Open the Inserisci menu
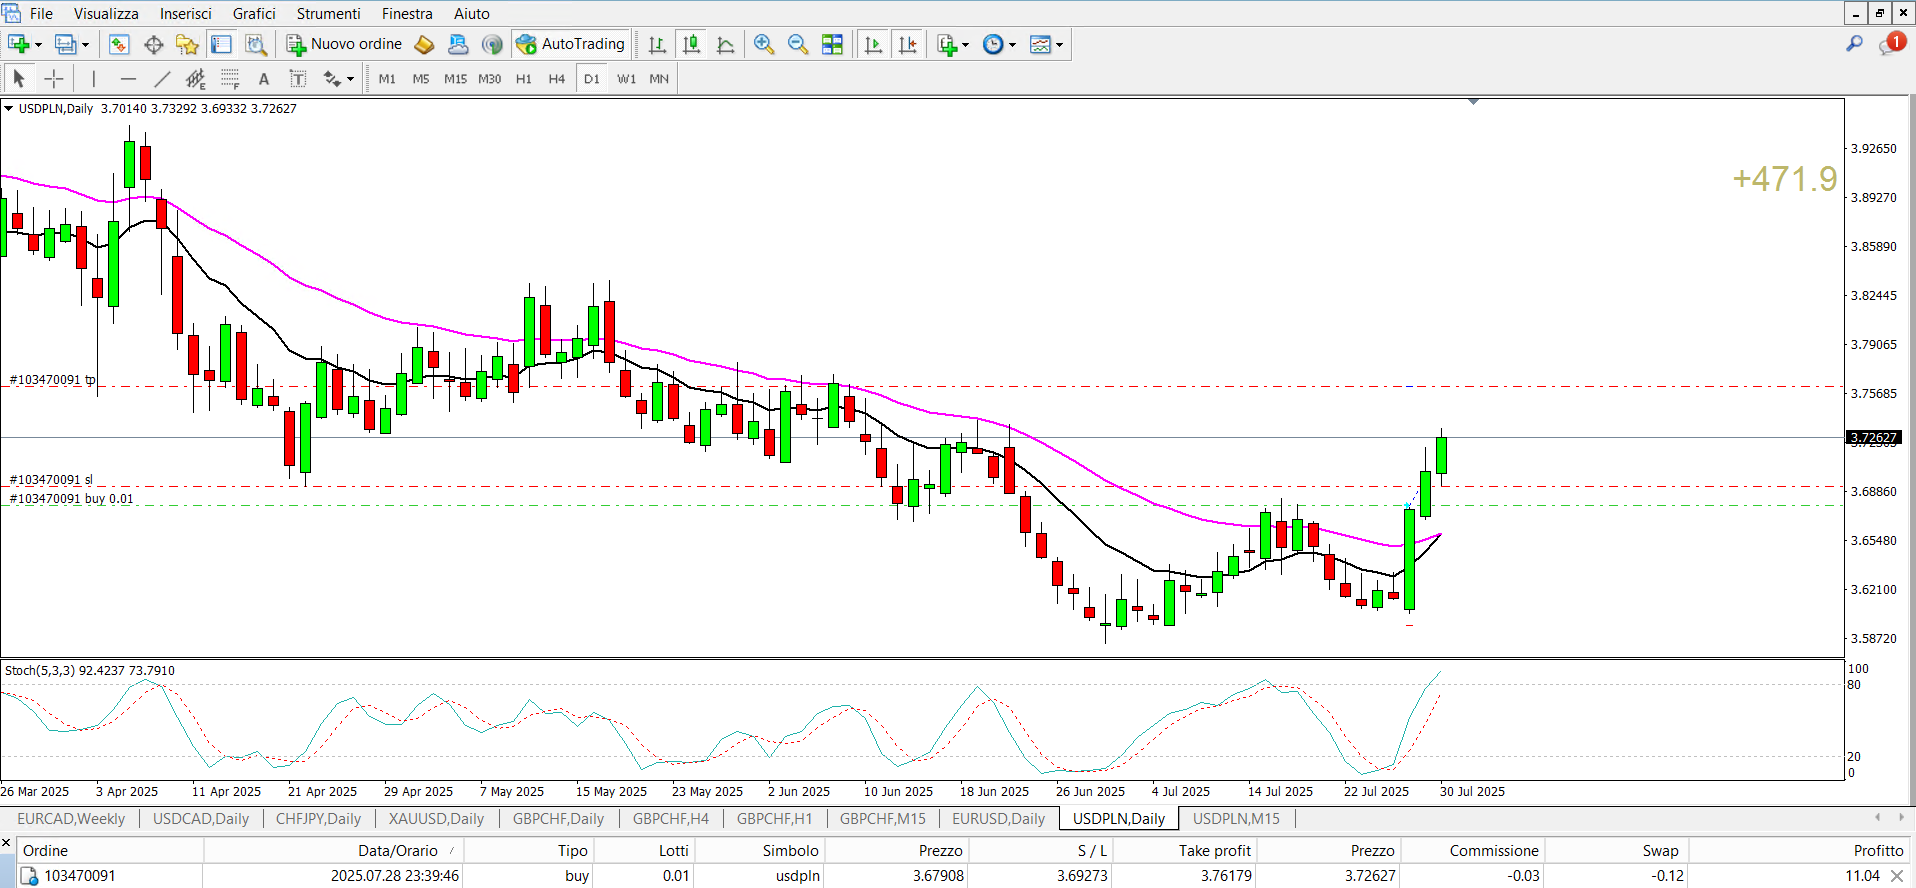The width and height of the screenshot is (1916, 888). pyautogui.click(x=186, y=13)
